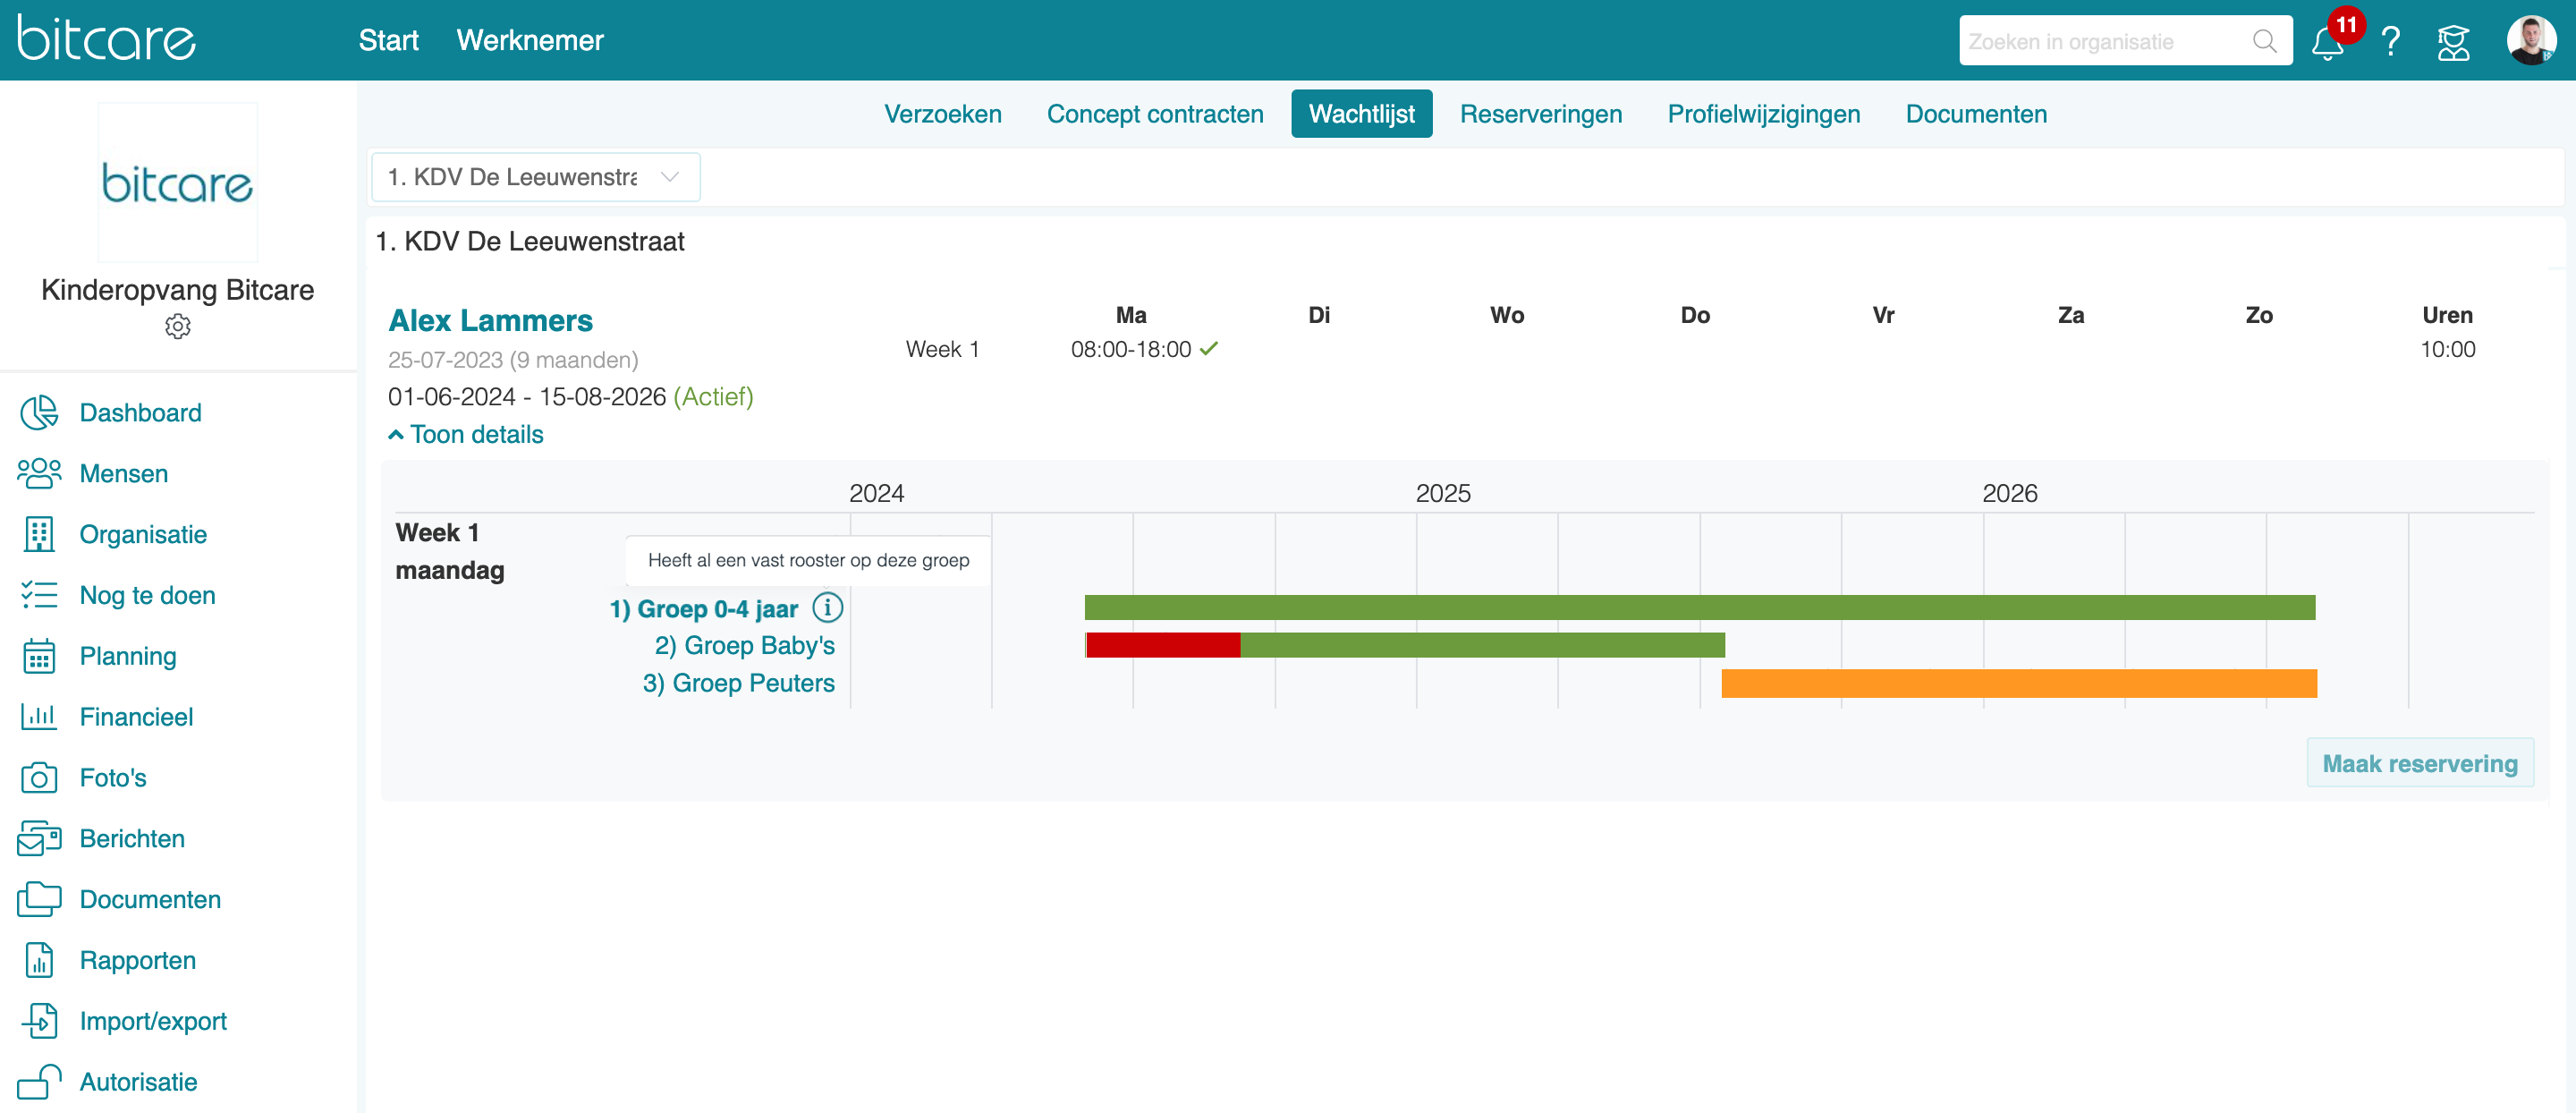2576x1113 pixels.
Task: Click the Financieel bar chart icon
Action: point(39,717)
